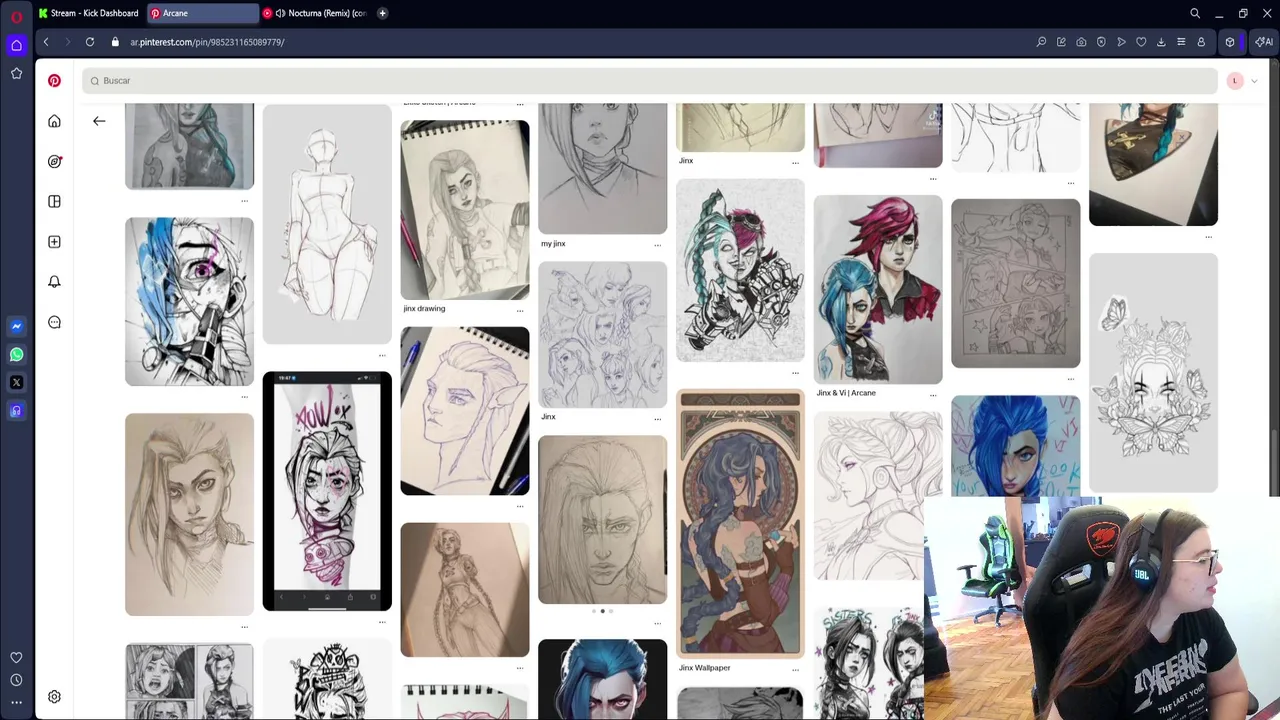The width and height of the screenshot is (1280, 720).
Task: Add page to bookmarks with toolbar heart
Action: click(1141, 42)
